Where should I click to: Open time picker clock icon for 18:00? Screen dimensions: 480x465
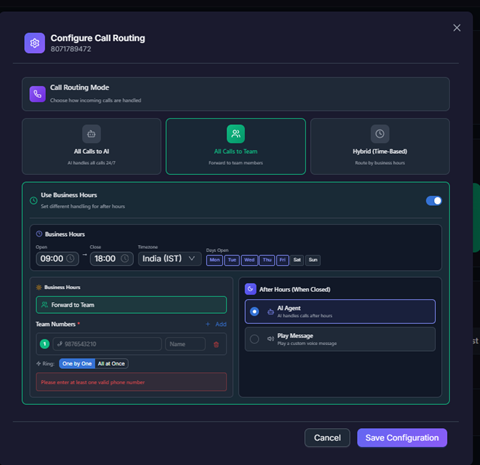click(125, 259)
